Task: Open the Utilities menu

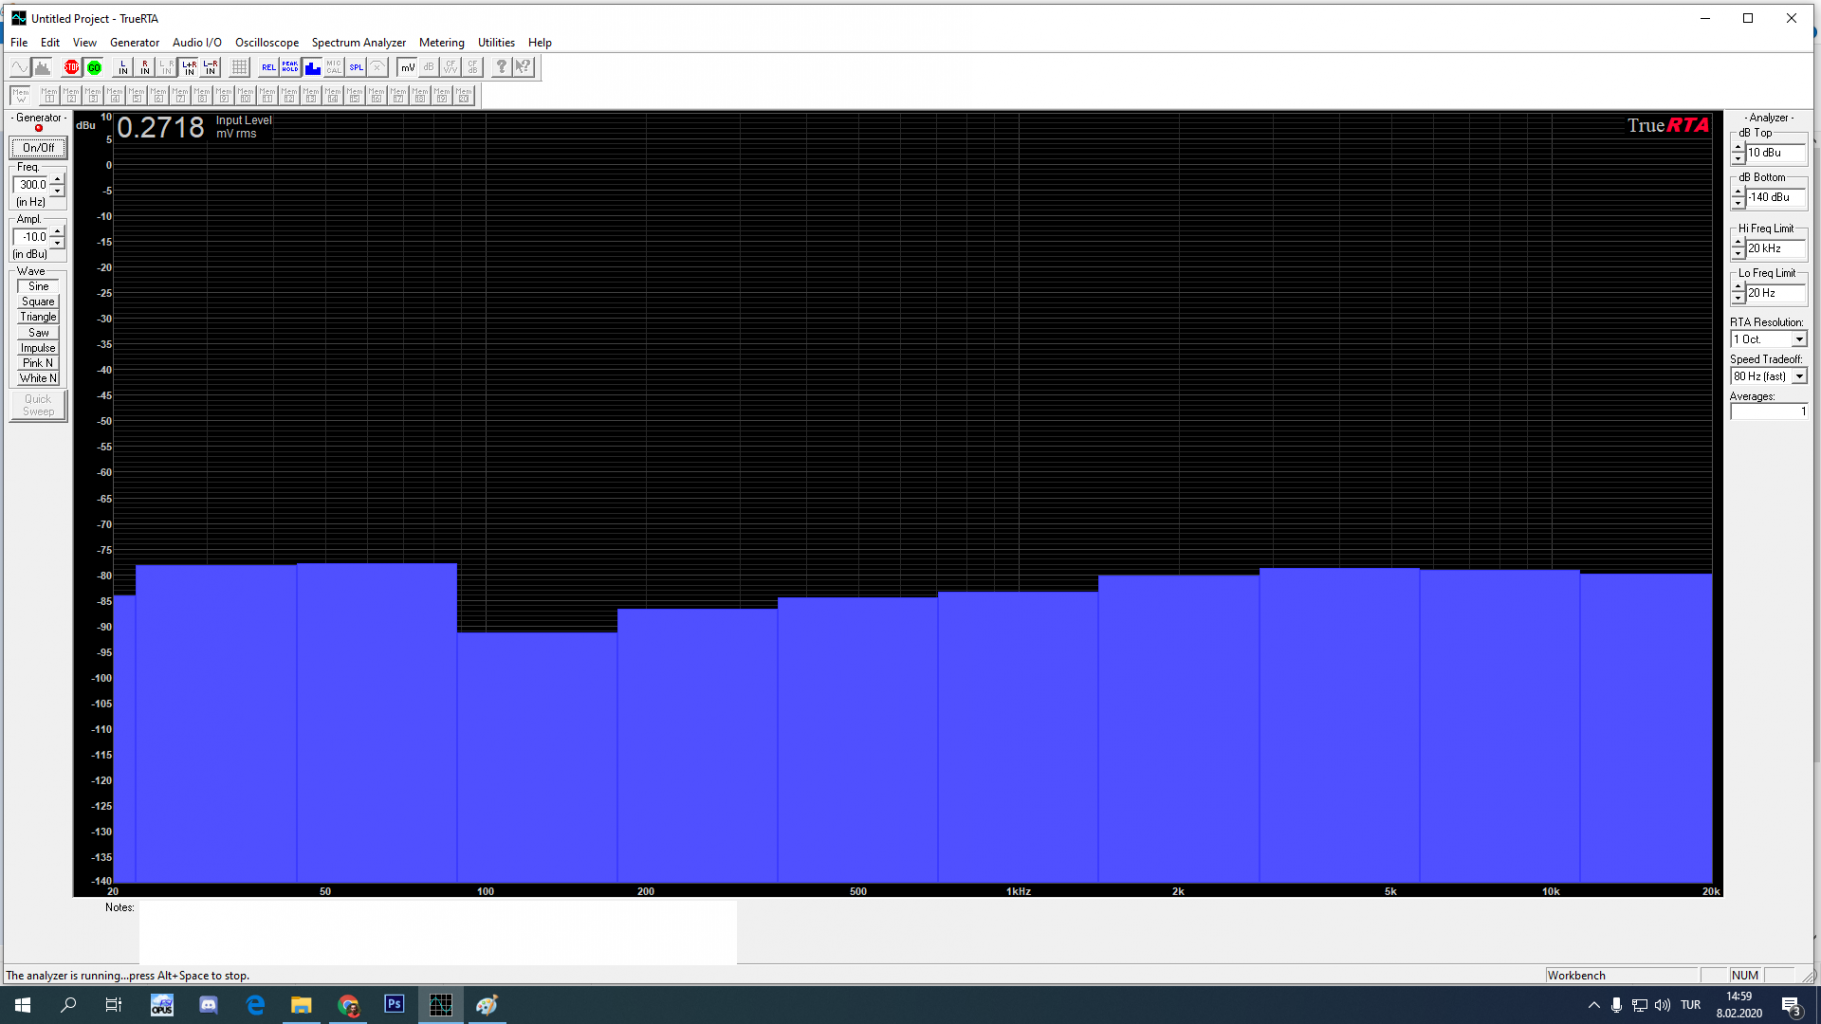Action: [x=496, y=43]
